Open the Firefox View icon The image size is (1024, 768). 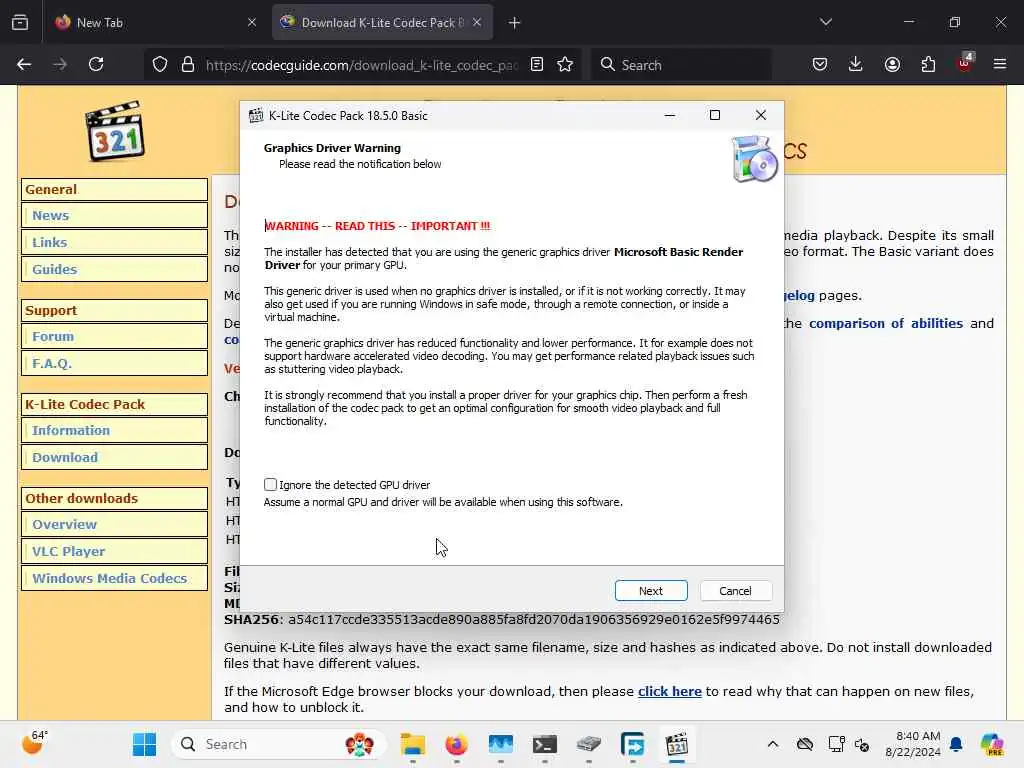[20, 22]
